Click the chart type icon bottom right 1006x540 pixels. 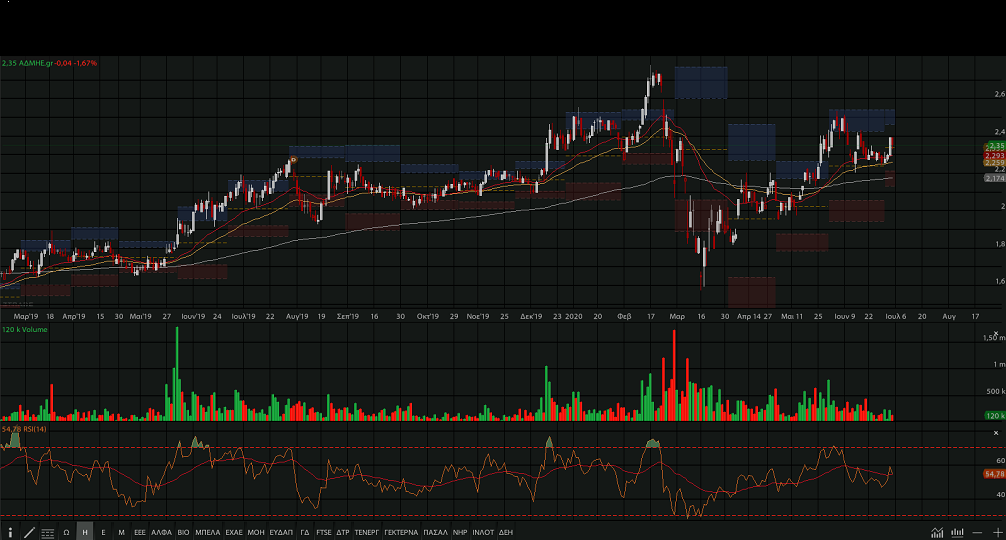coord(937,533)
